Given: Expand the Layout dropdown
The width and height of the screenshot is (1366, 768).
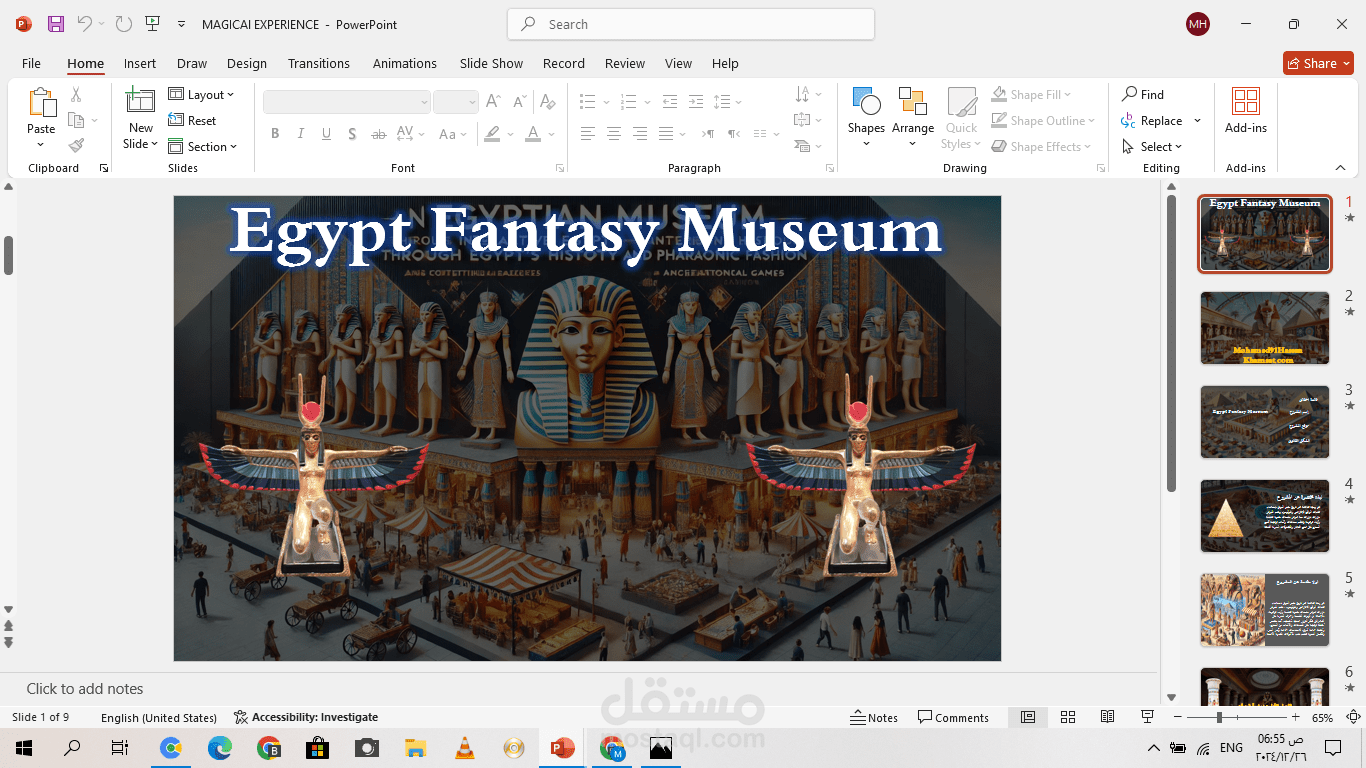Looking at the screenshot, I should coord(201,95).
